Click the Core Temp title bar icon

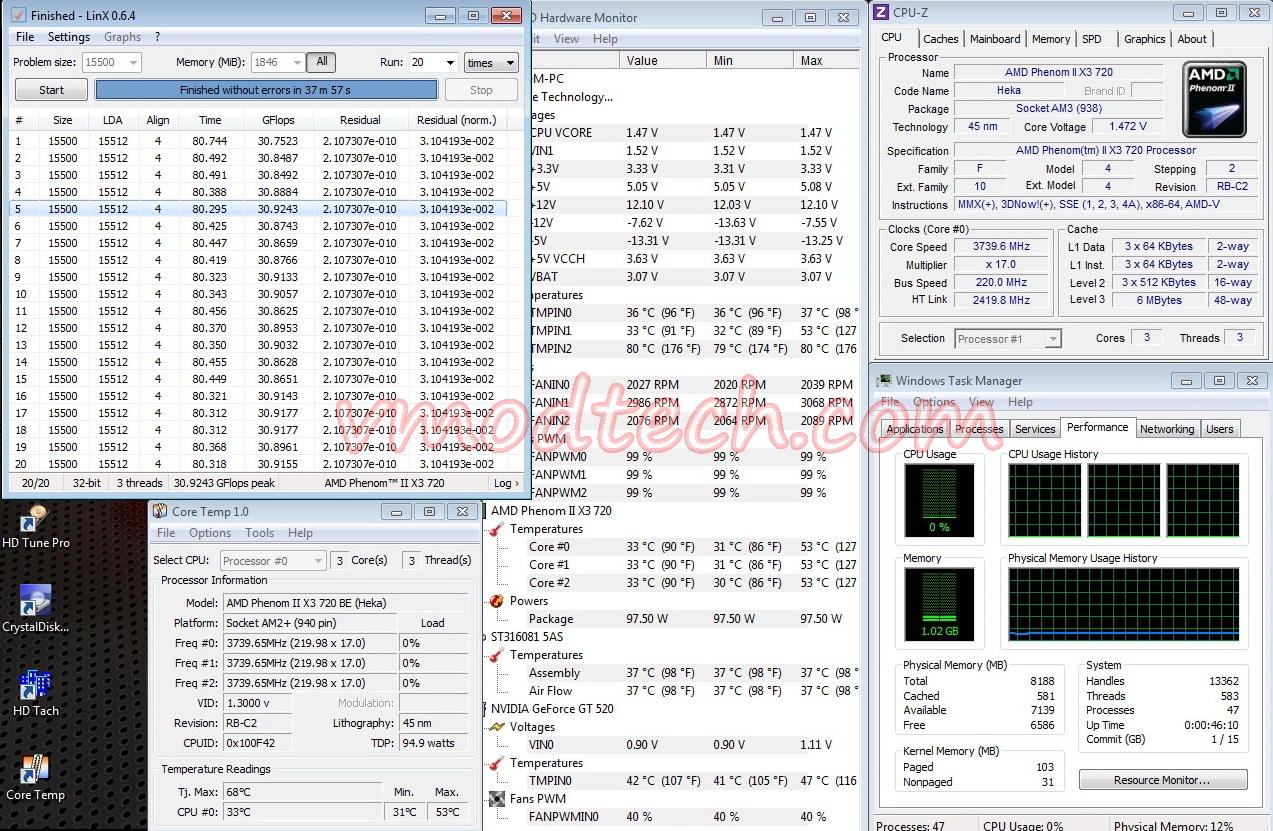coord(160,511)
